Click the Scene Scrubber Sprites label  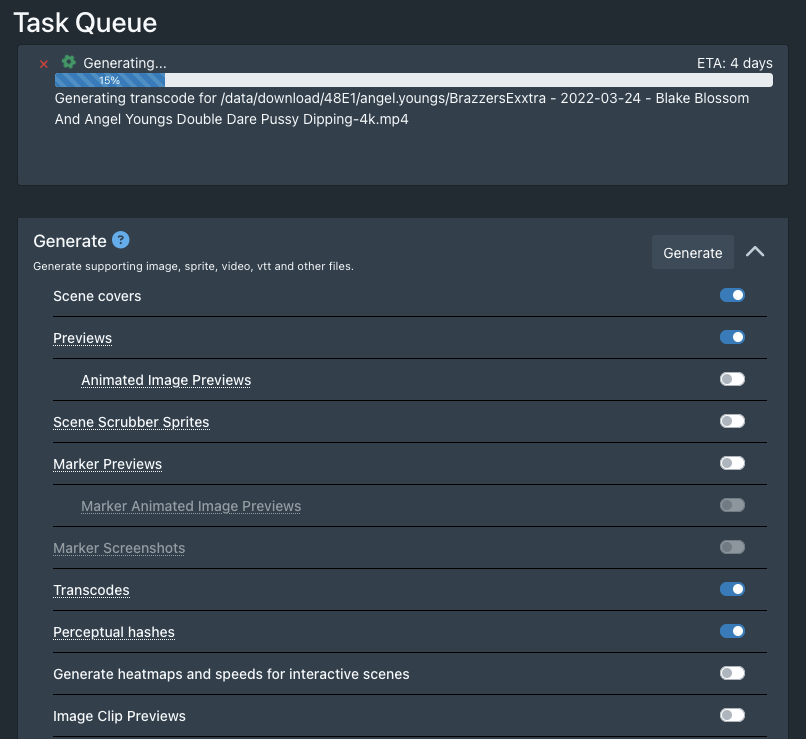(131, 422)
